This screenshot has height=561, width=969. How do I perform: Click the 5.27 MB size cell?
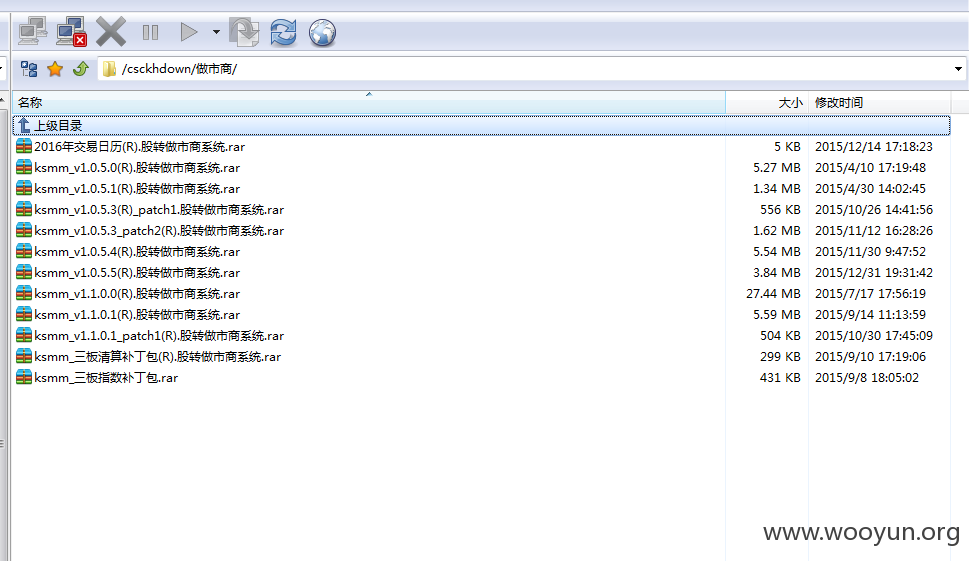(x=777, y=168)
